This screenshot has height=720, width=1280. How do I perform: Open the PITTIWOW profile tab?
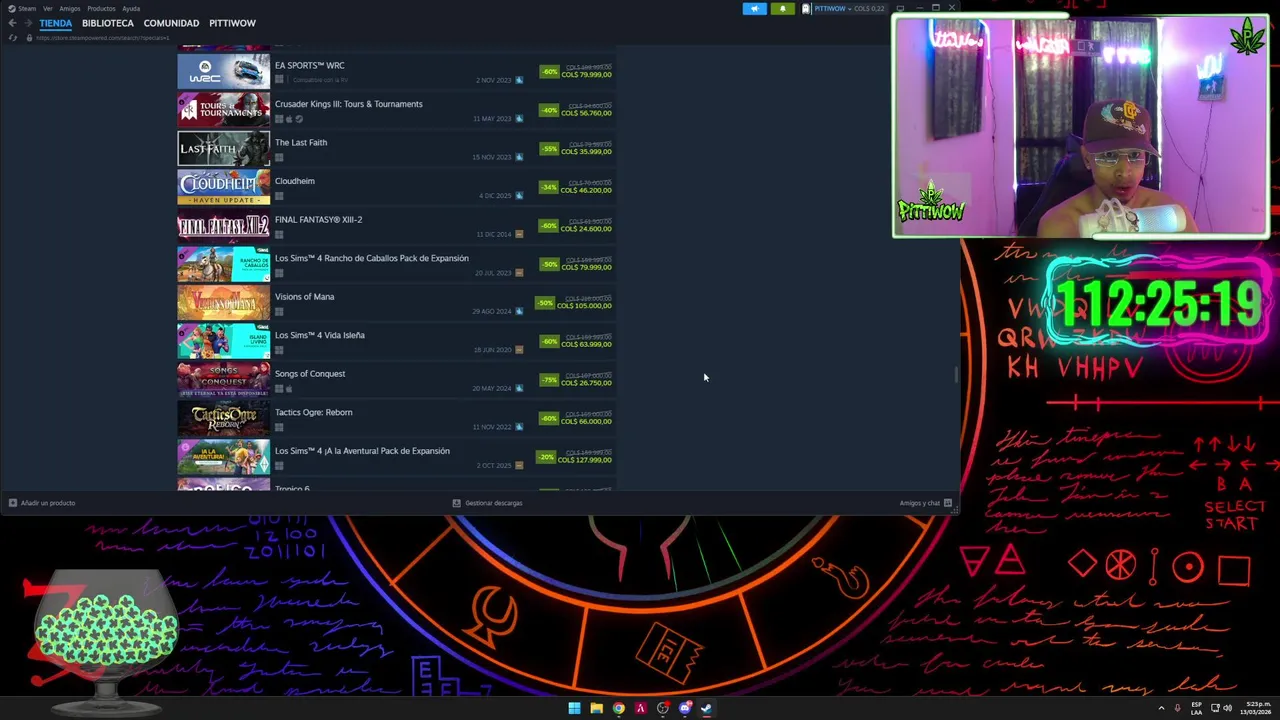pos(232,23)
